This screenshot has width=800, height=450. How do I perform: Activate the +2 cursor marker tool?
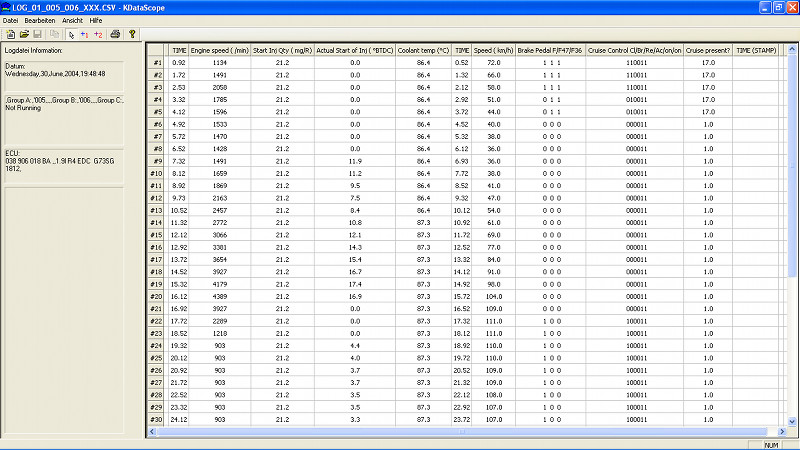[x=98, y=34]
